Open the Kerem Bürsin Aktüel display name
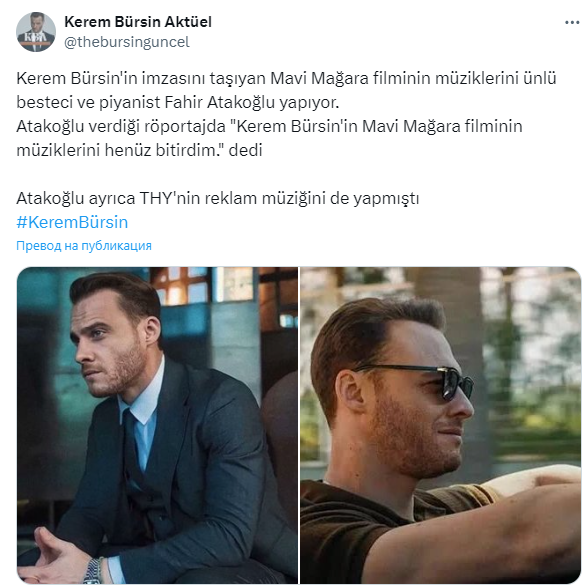 pyautogui.click(x=138, y=22)
